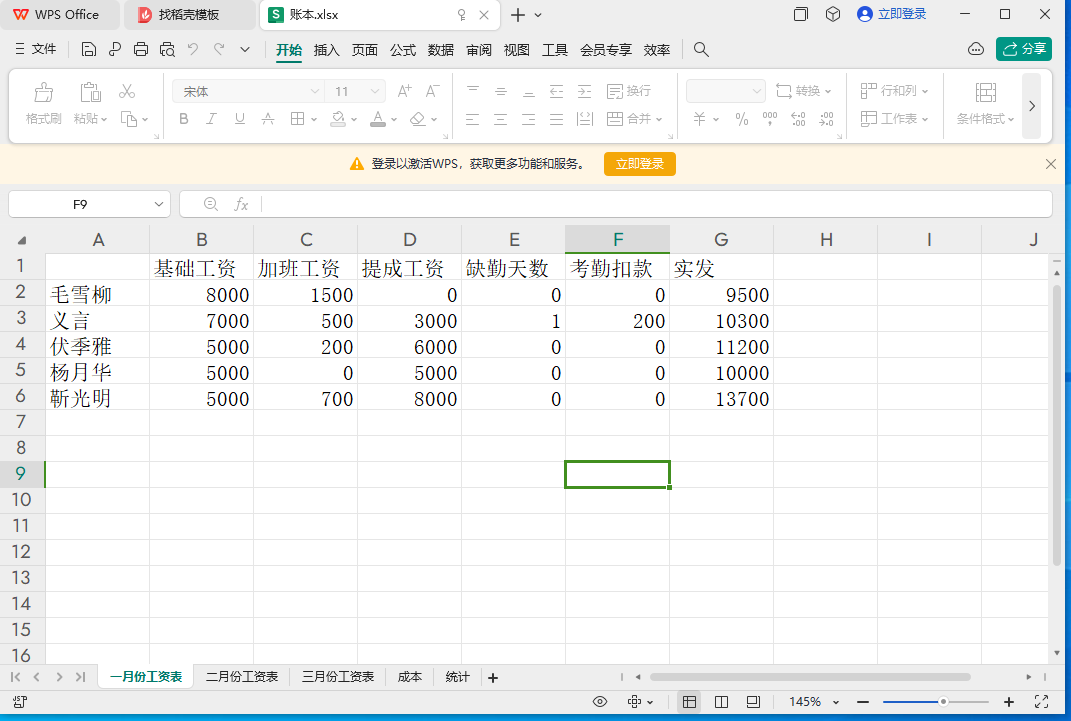
Task: Open conditional formatting (条件格式) menu
Action: 986,103
